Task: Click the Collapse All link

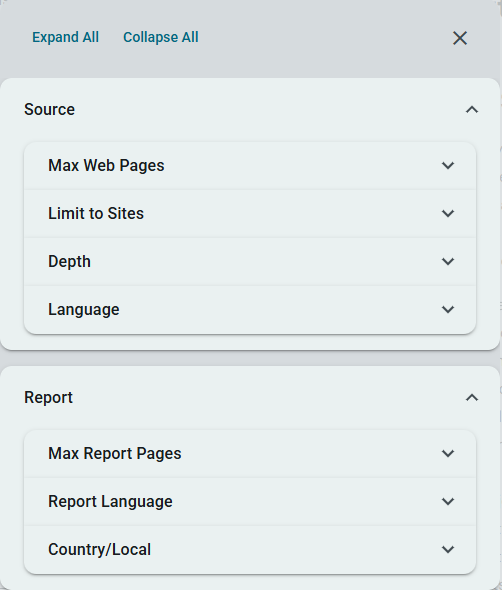Action: click(161, 37)
